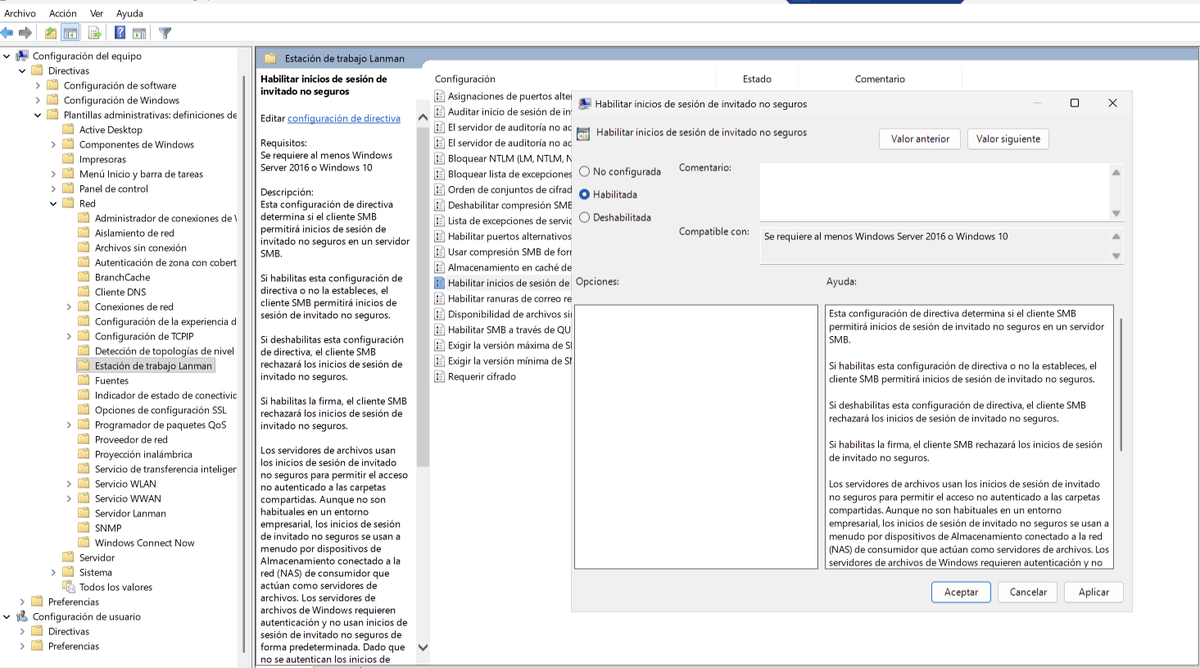Click the Export list toolbar icon
The height and width of the screenshot is (668, 1200).
(94, 33)
